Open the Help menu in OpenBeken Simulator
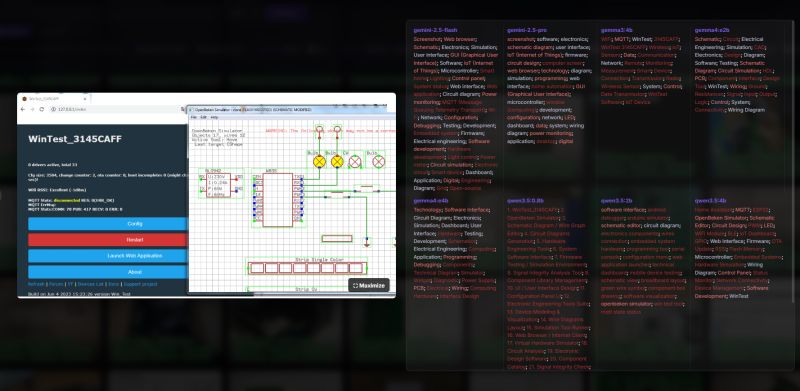 pyautogui.click(x=214, y=117)
